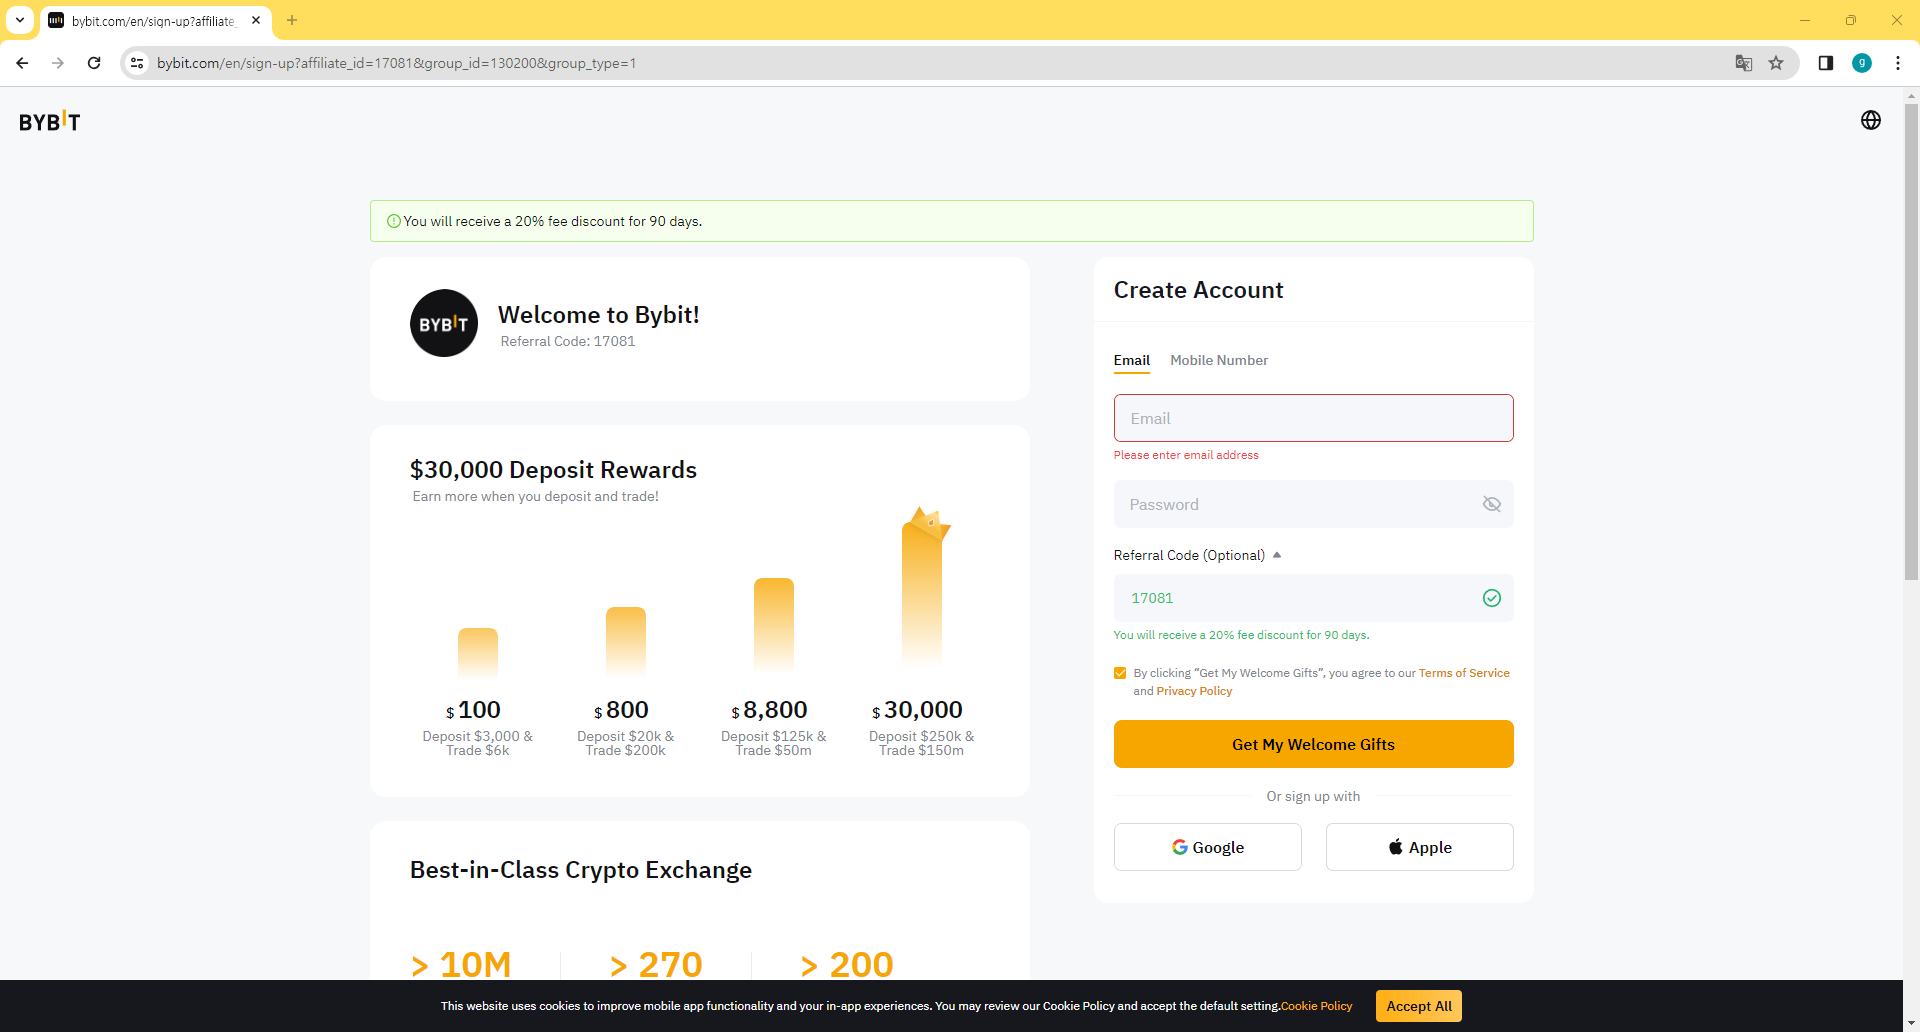Switch to Mobile Number tab

pyautogui.click(x=1218, y=360)
